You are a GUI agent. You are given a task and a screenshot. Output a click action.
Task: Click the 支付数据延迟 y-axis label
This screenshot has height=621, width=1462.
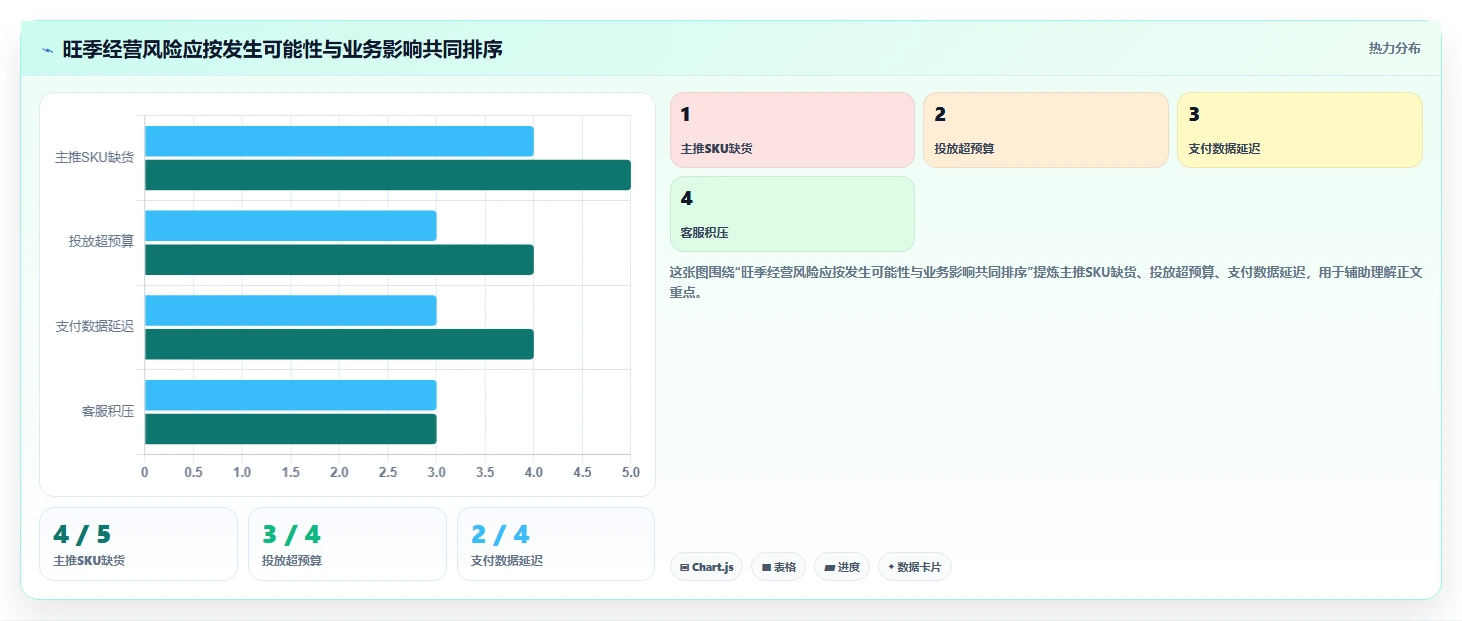tap(94, 327)
